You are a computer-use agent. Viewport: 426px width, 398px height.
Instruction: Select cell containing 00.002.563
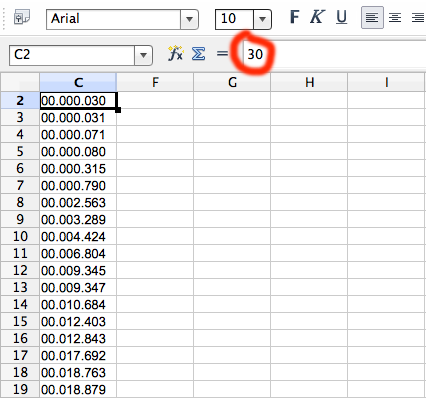click(x=78, y=202)
